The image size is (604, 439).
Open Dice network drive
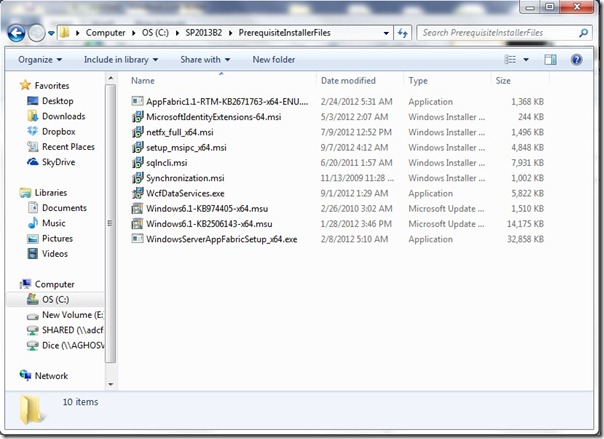coord(73,345)
